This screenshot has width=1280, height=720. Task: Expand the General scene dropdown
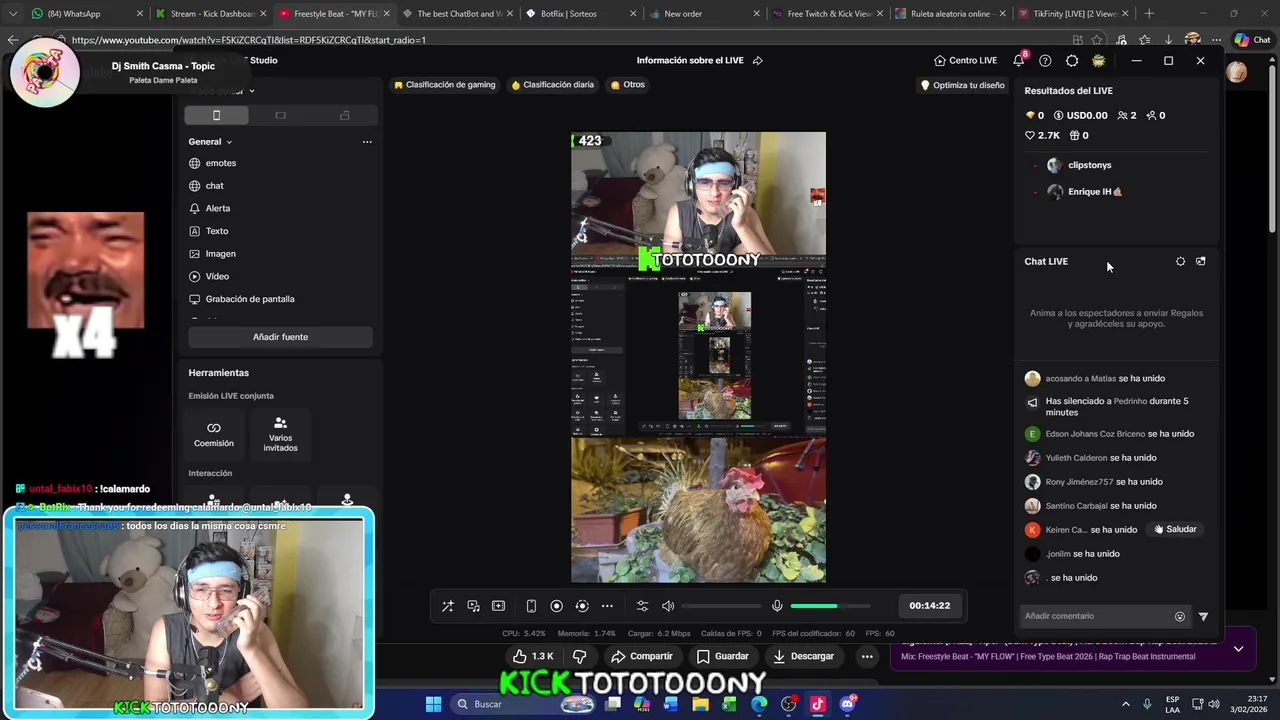(210, 142)
